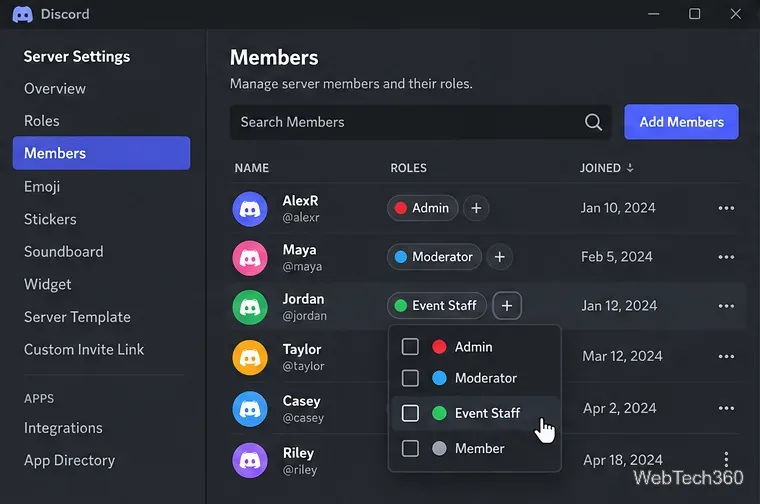The image size is (760, 504).
Task: Open Custom Invite Link settings
Action: pos(84,349)
